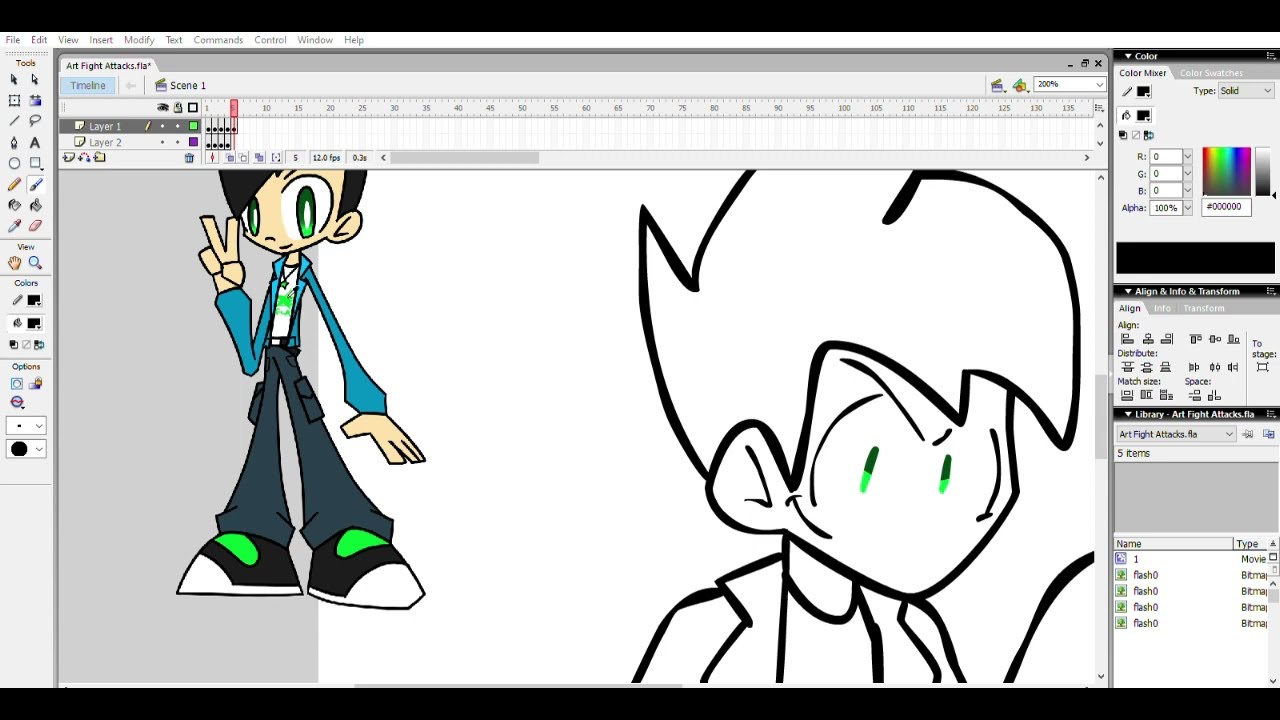Viewport: 1280px width, 720px height.
Task: Select the Lasso tool
Action: point(35,121)
